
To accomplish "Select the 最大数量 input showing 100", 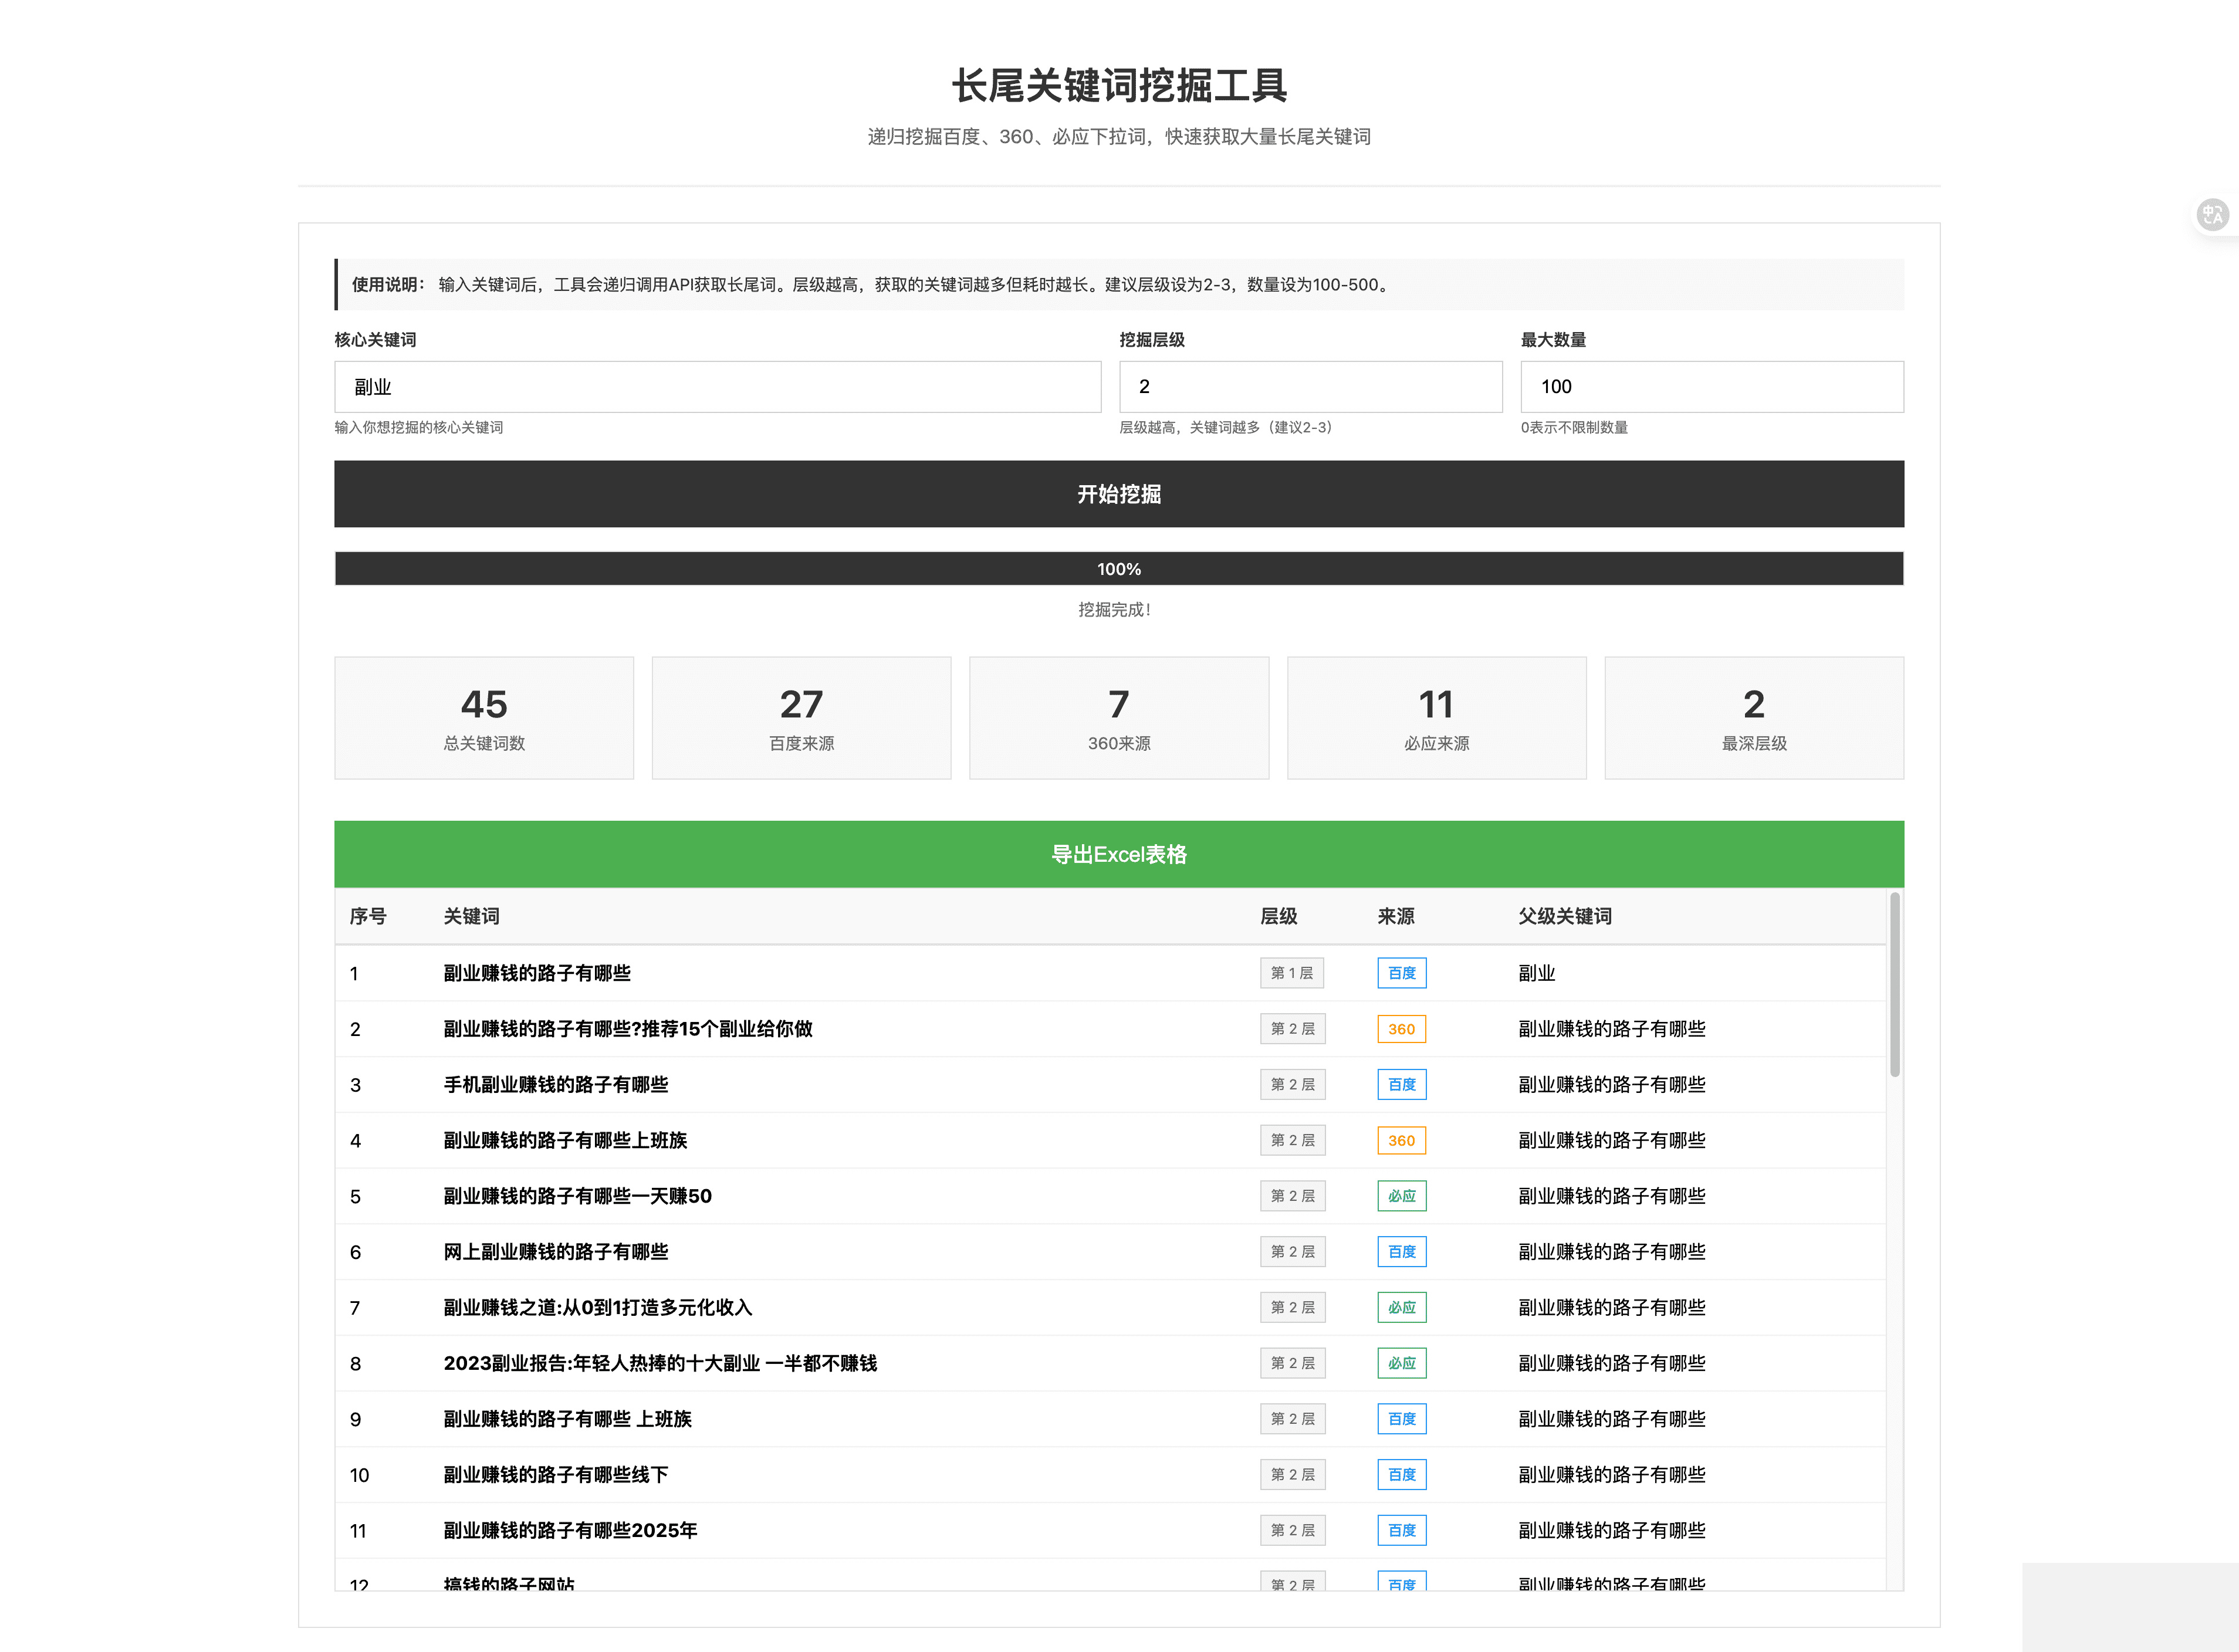I will click(1711, 387).
